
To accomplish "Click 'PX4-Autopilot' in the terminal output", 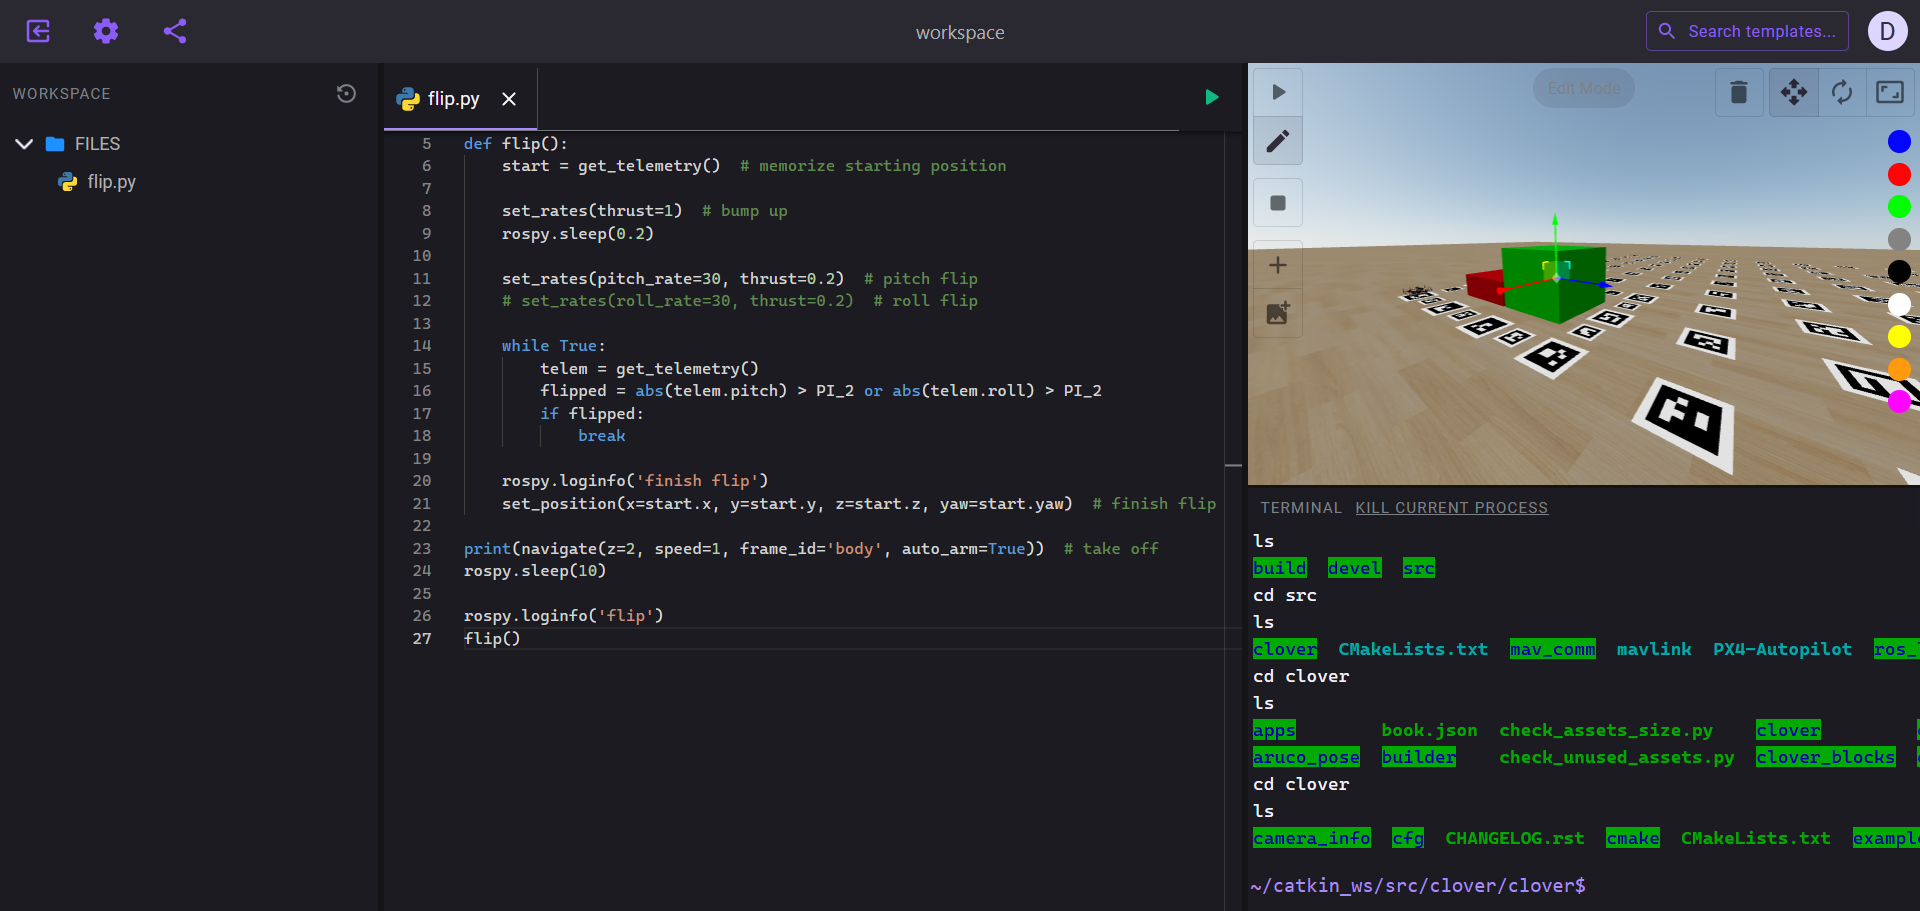I will [x=1782, y=649].
